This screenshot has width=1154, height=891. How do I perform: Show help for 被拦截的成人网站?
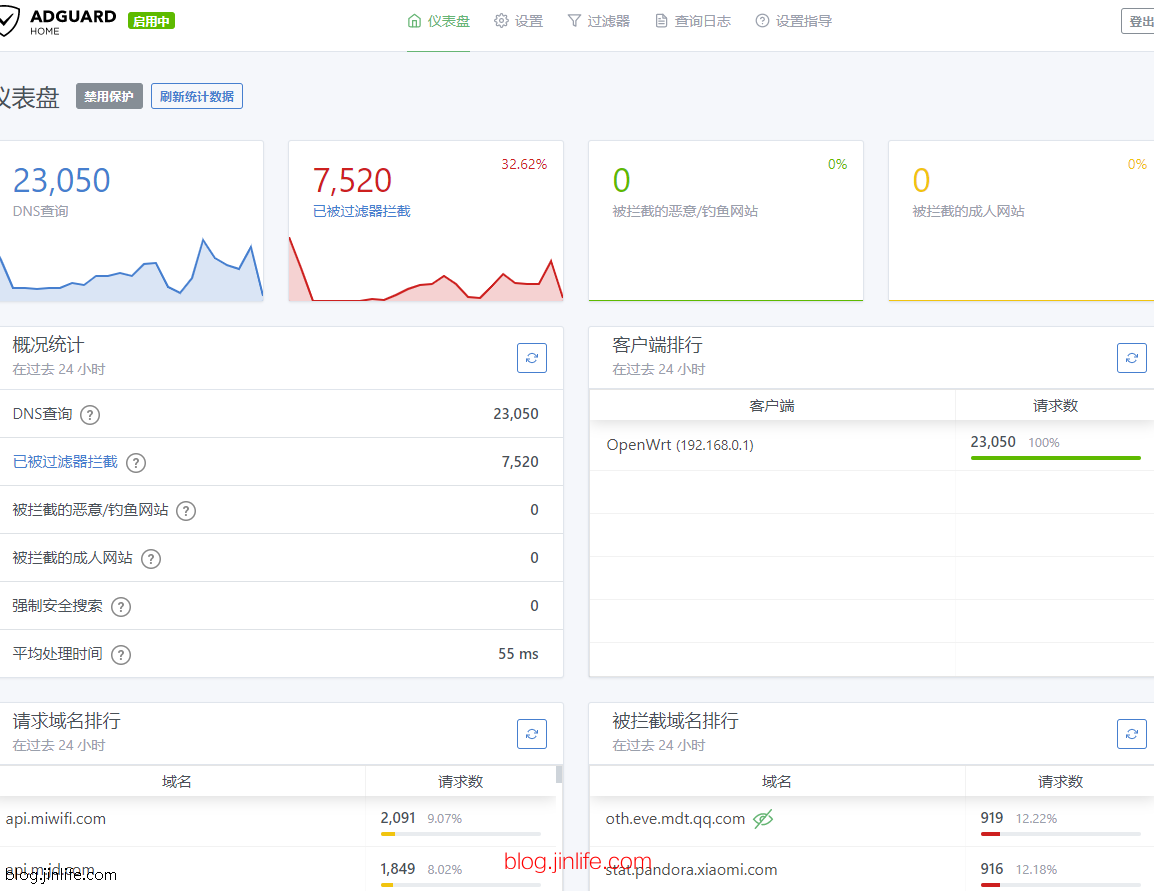(151, 559)
